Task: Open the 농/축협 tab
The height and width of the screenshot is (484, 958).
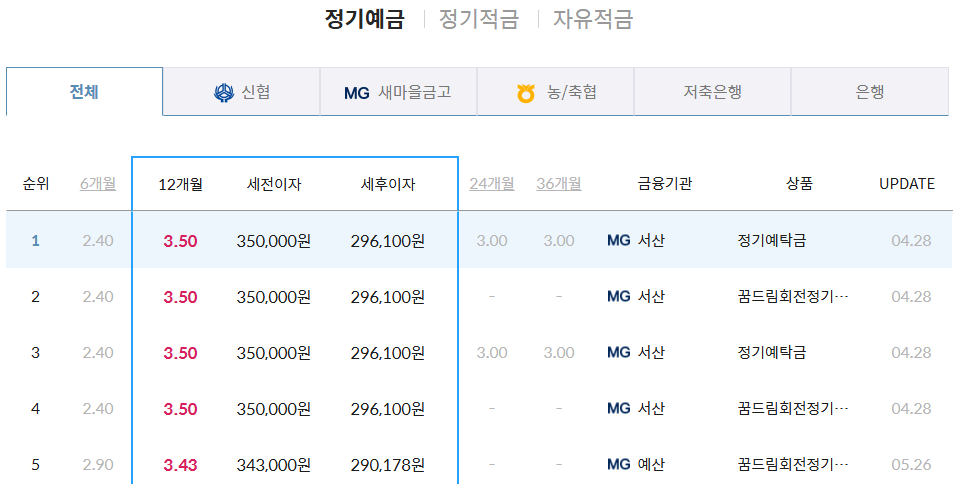Action: click(555, 92)
